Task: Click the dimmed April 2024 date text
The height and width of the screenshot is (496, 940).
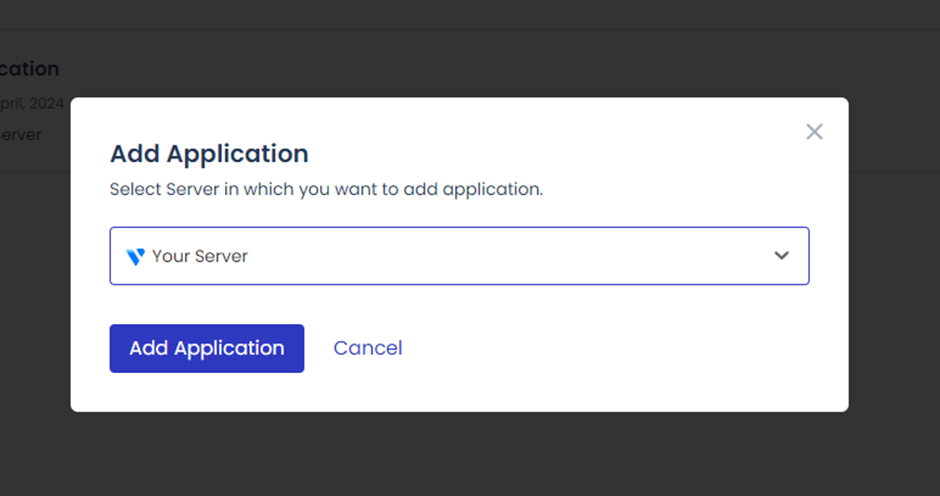Action: point(32,102)
